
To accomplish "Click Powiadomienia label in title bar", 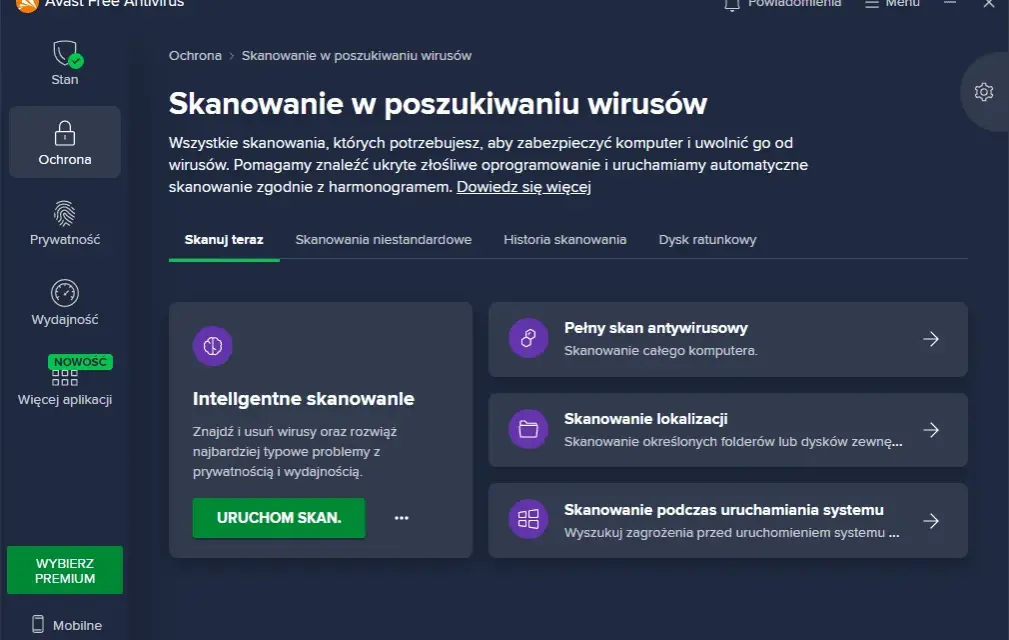I will [x=794, y=4].
